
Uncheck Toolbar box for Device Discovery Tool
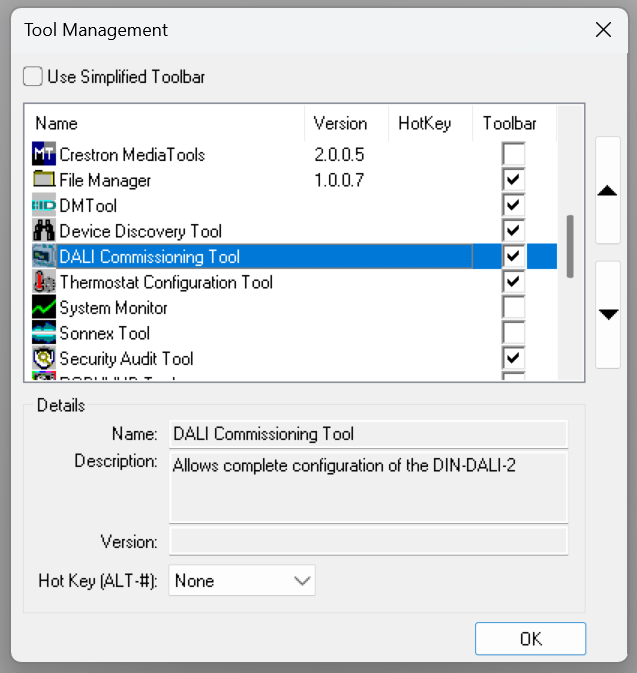513,230
